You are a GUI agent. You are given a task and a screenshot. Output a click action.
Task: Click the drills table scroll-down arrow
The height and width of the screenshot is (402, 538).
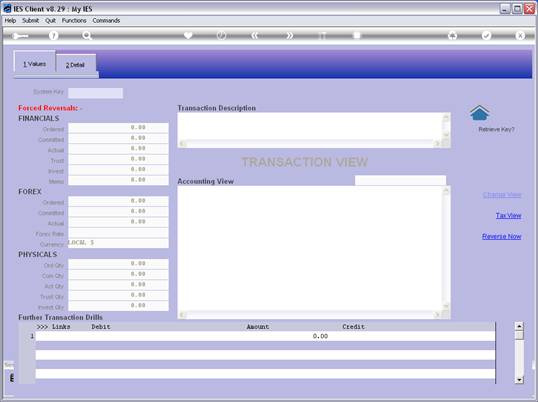(x=519, y=380)
